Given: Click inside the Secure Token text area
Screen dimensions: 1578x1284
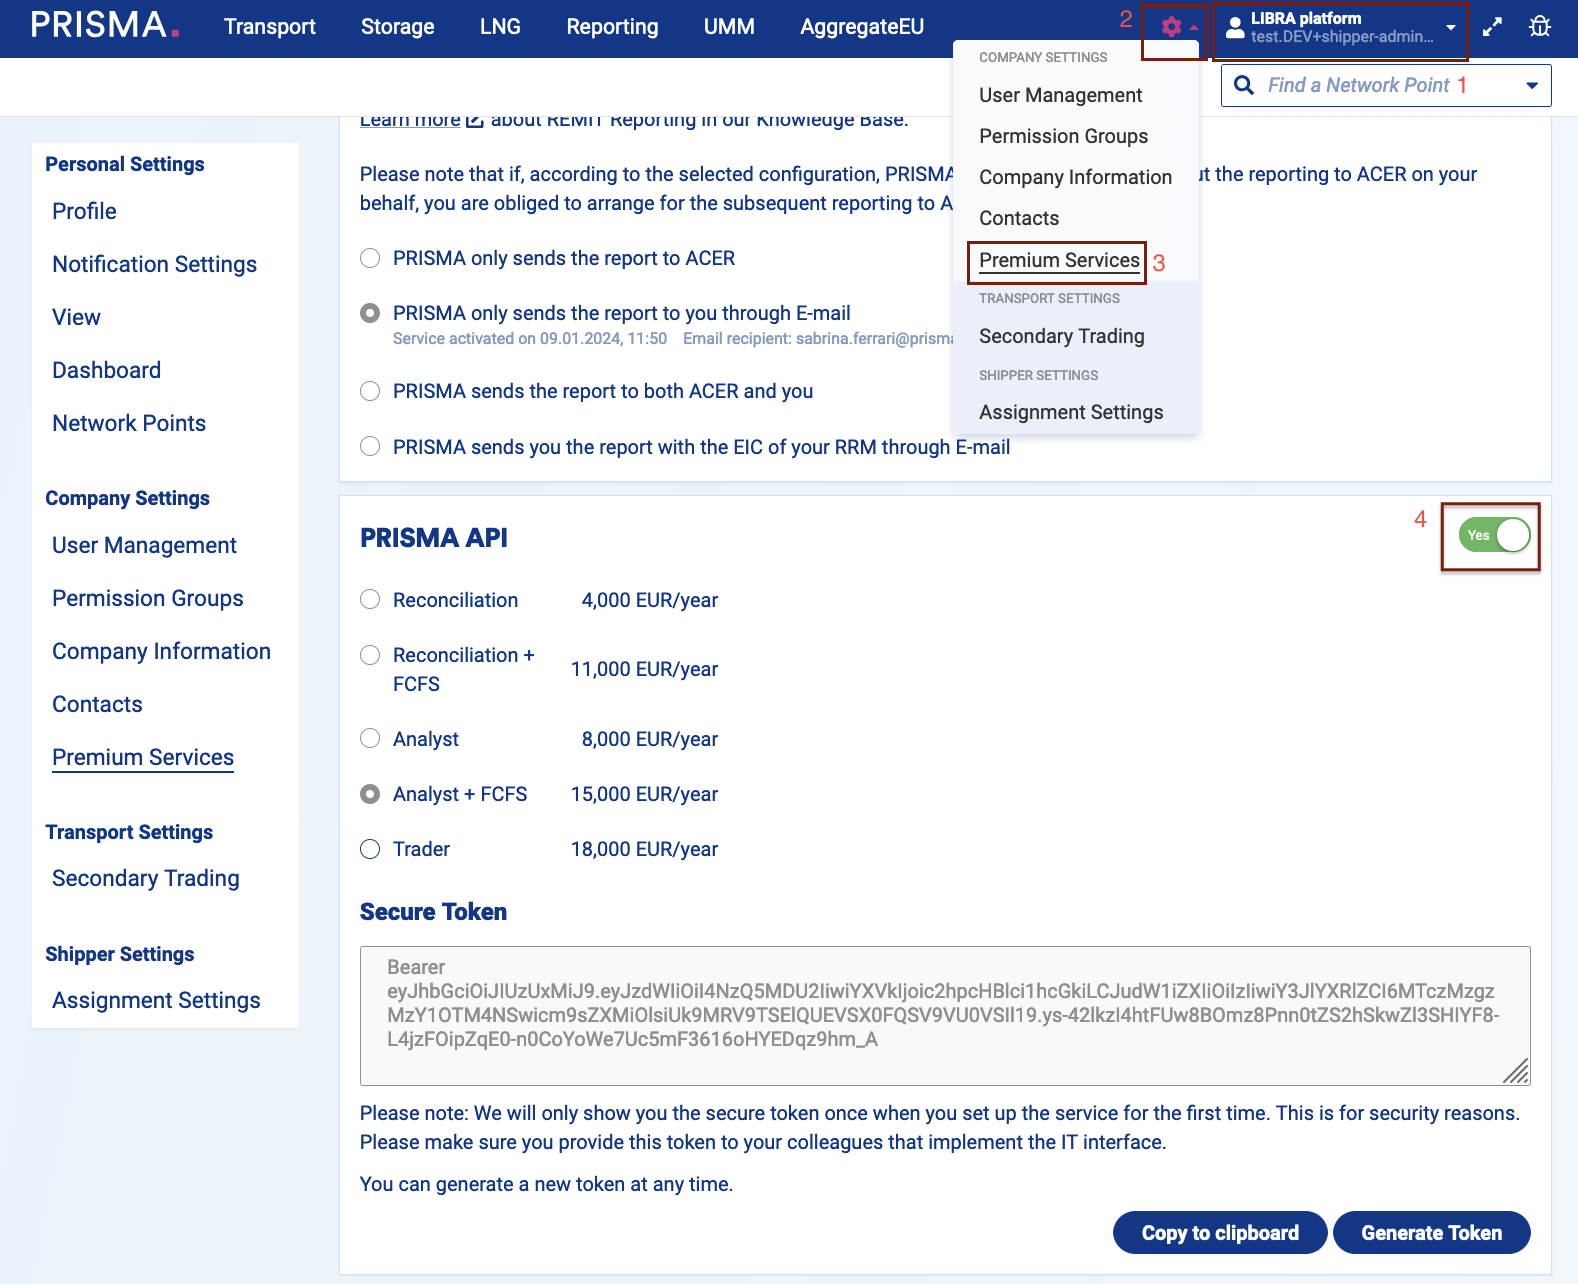Looking at the screenshot, I should [x=945, y=1015].
